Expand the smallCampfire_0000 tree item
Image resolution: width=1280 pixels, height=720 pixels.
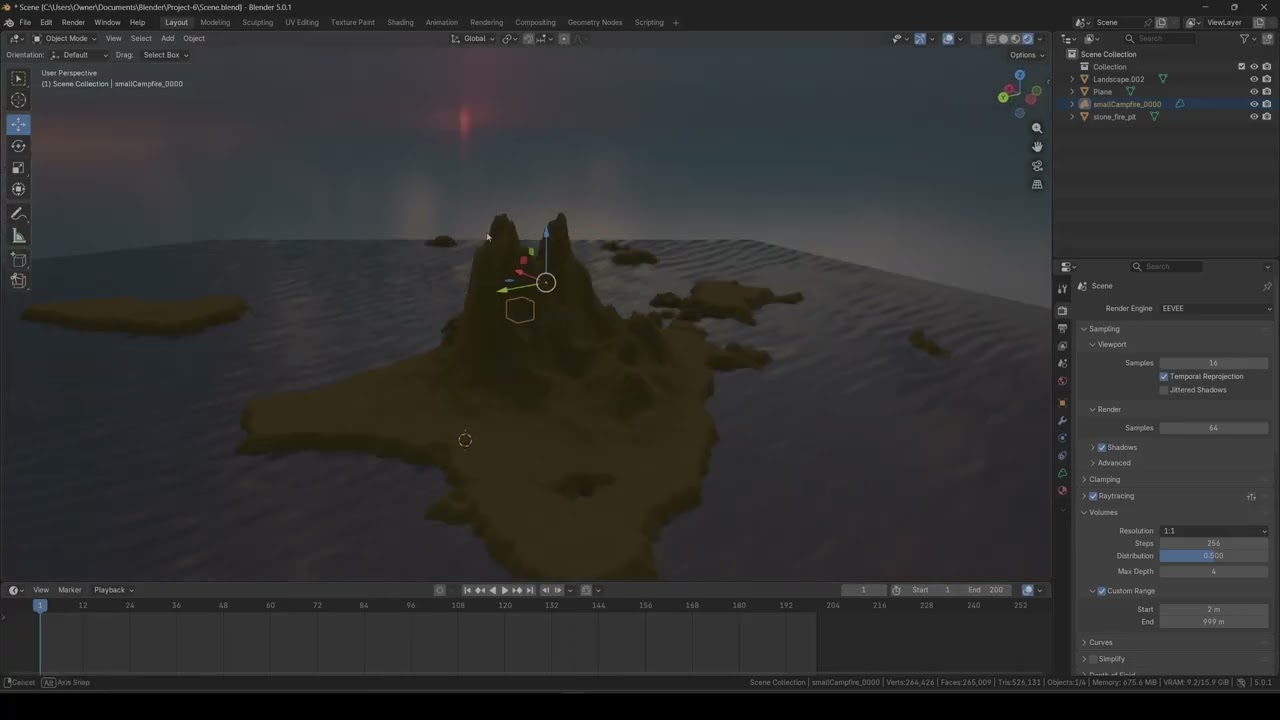tap(1073, 104)
